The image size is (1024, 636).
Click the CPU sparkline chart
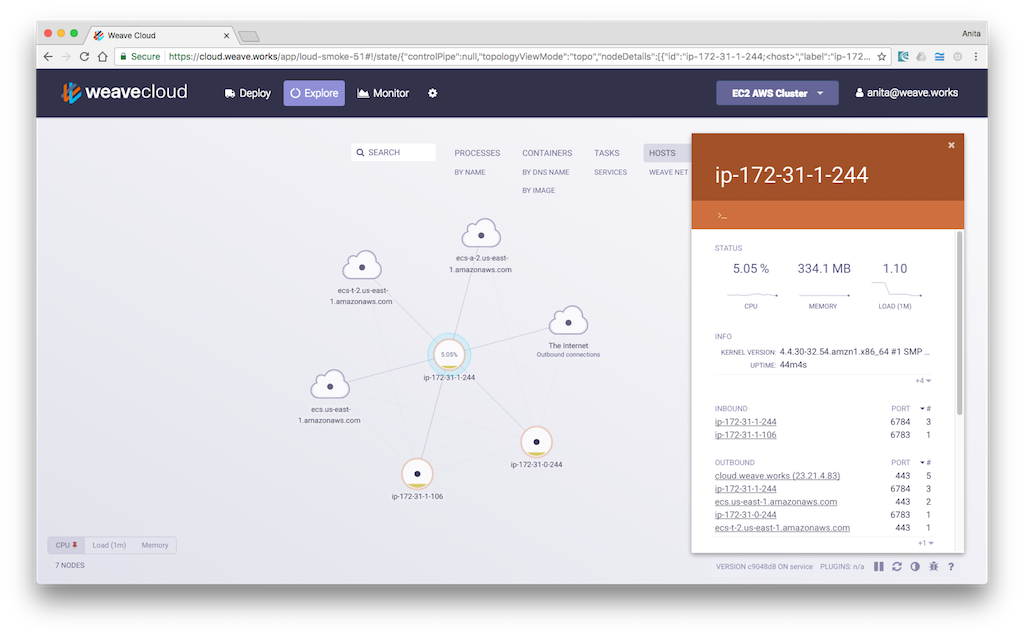pyautogui.click(x=752, y=294)
